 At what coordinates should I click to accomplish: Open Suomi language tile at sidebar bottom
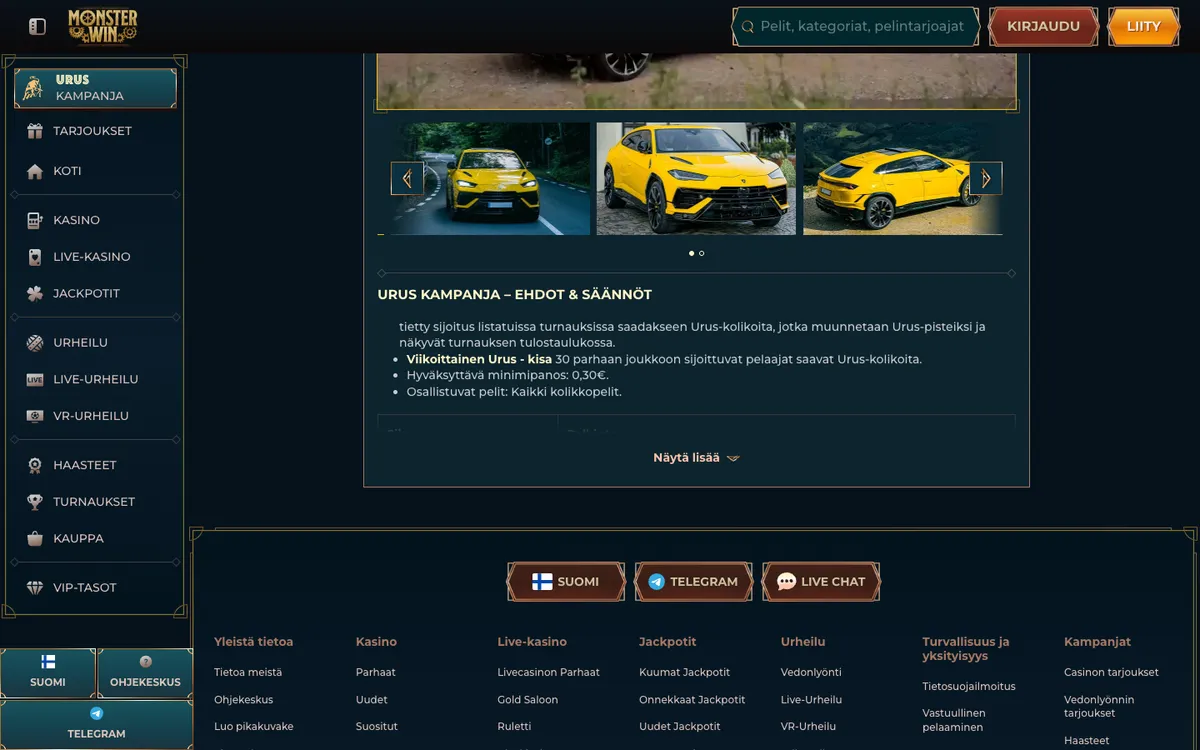[48, 673]
